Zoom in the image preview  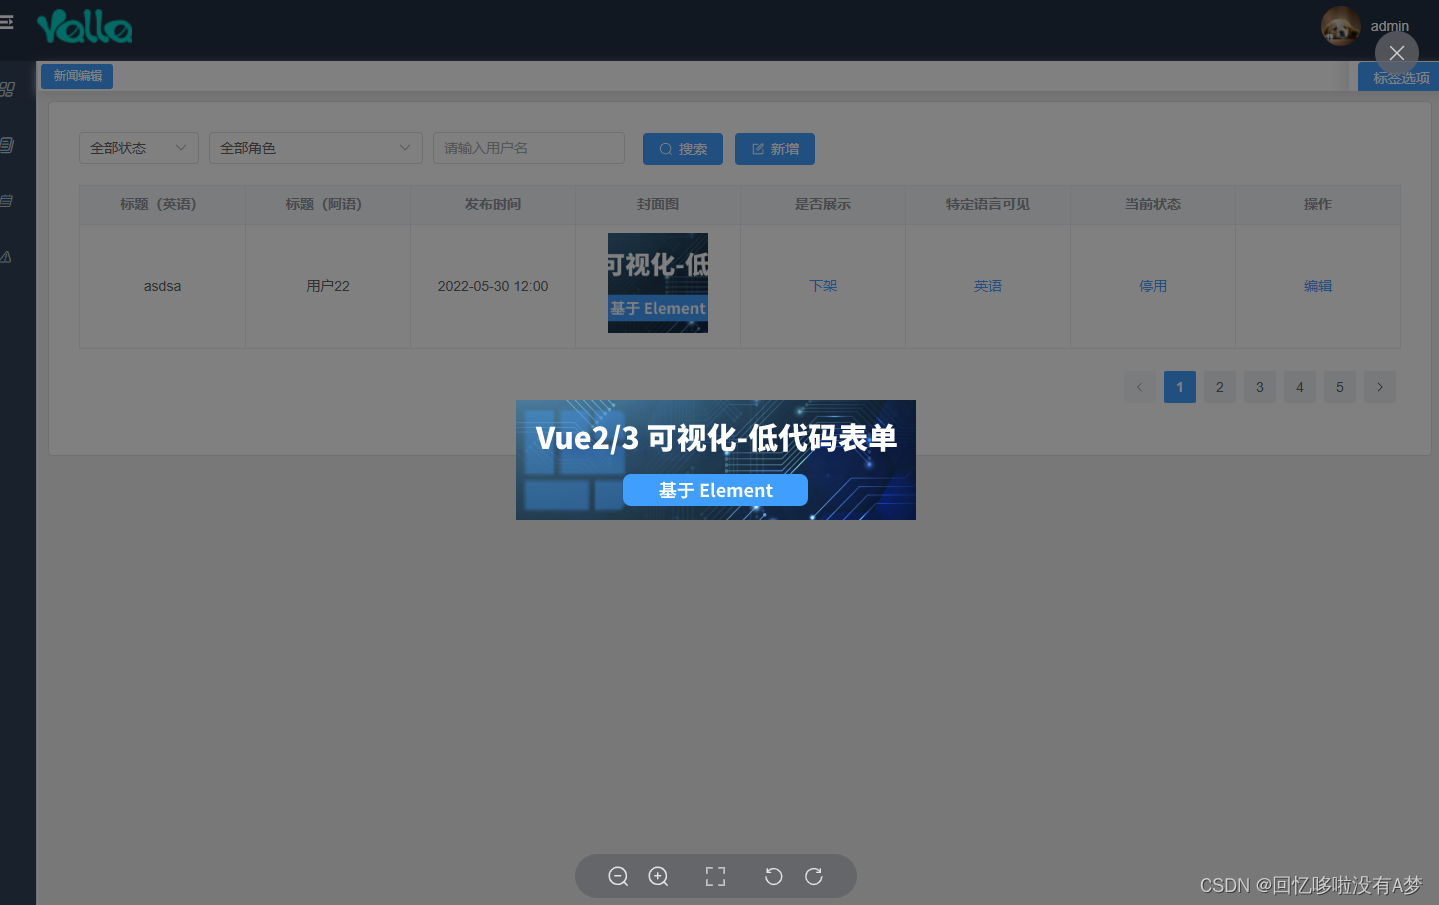pos(658,876)
